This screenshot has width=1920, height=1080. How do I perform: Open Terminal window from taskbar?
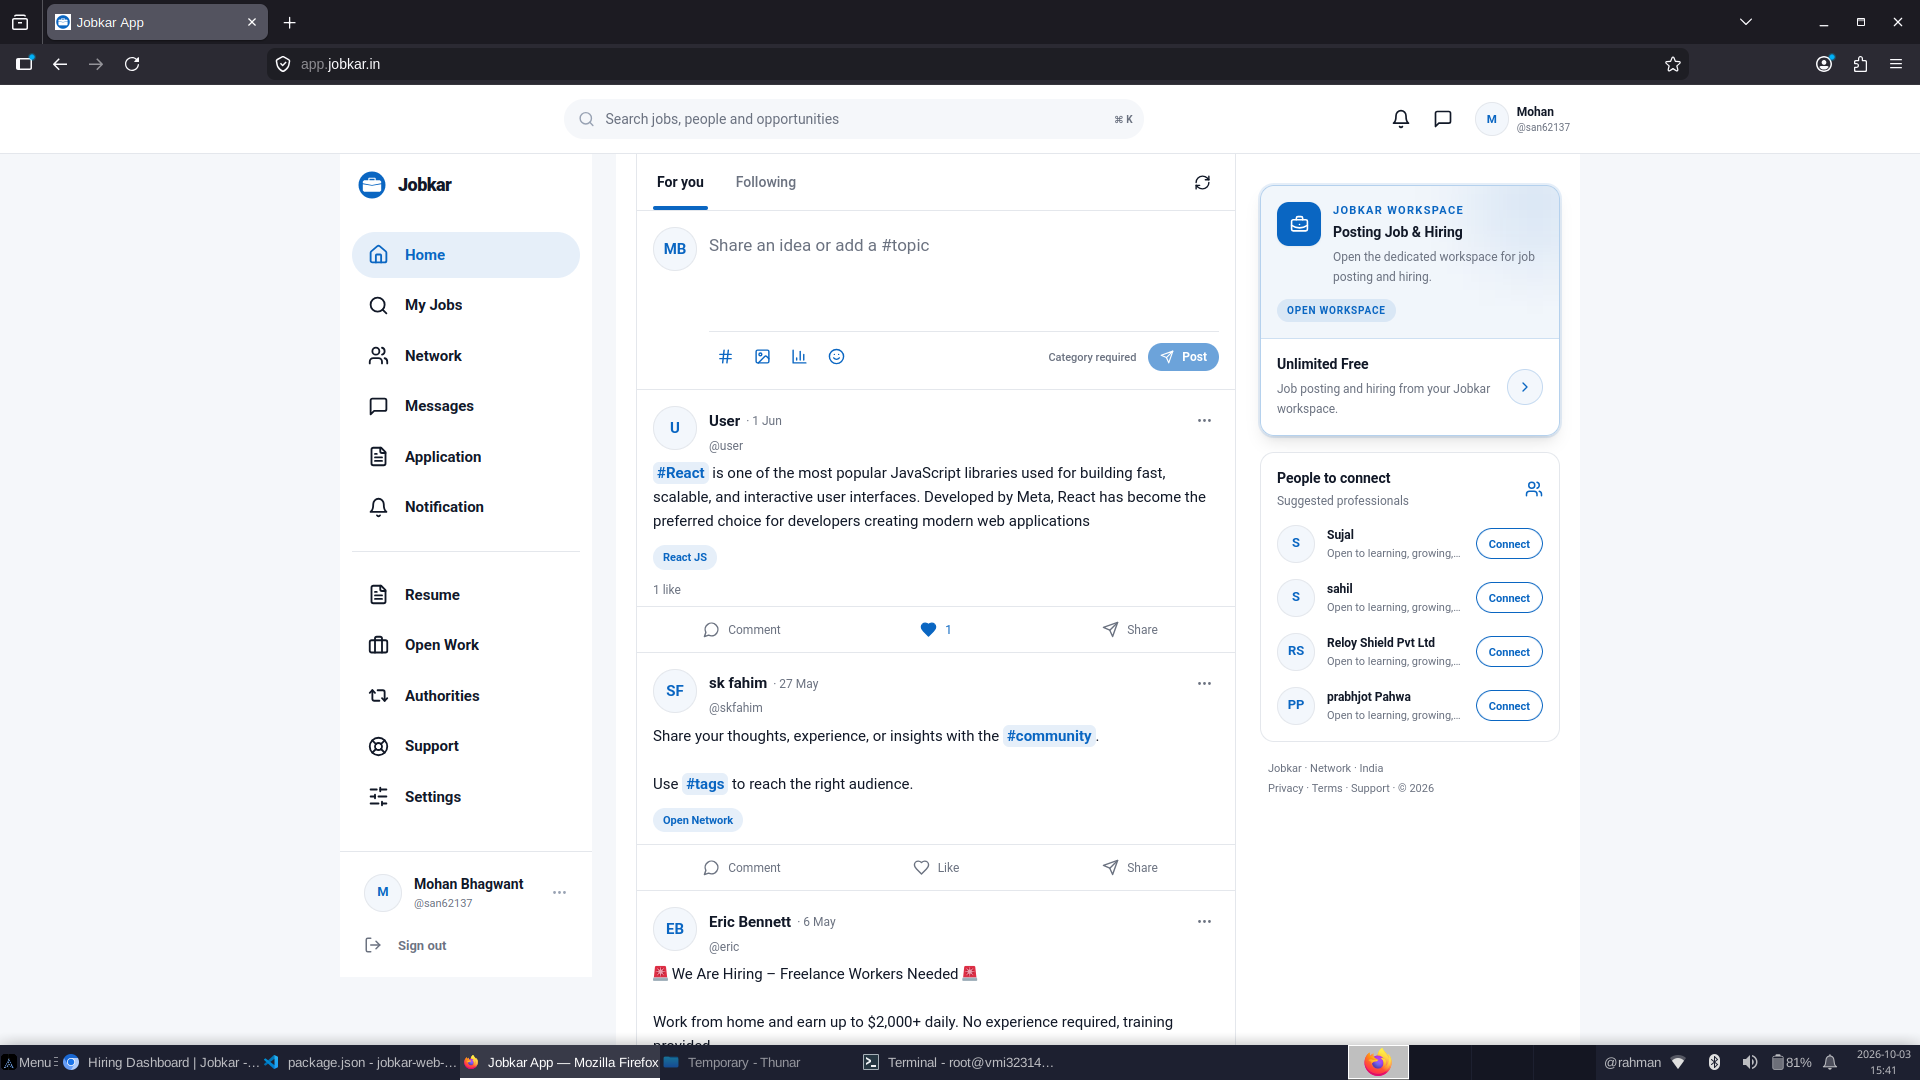(x=959, y=1062)
